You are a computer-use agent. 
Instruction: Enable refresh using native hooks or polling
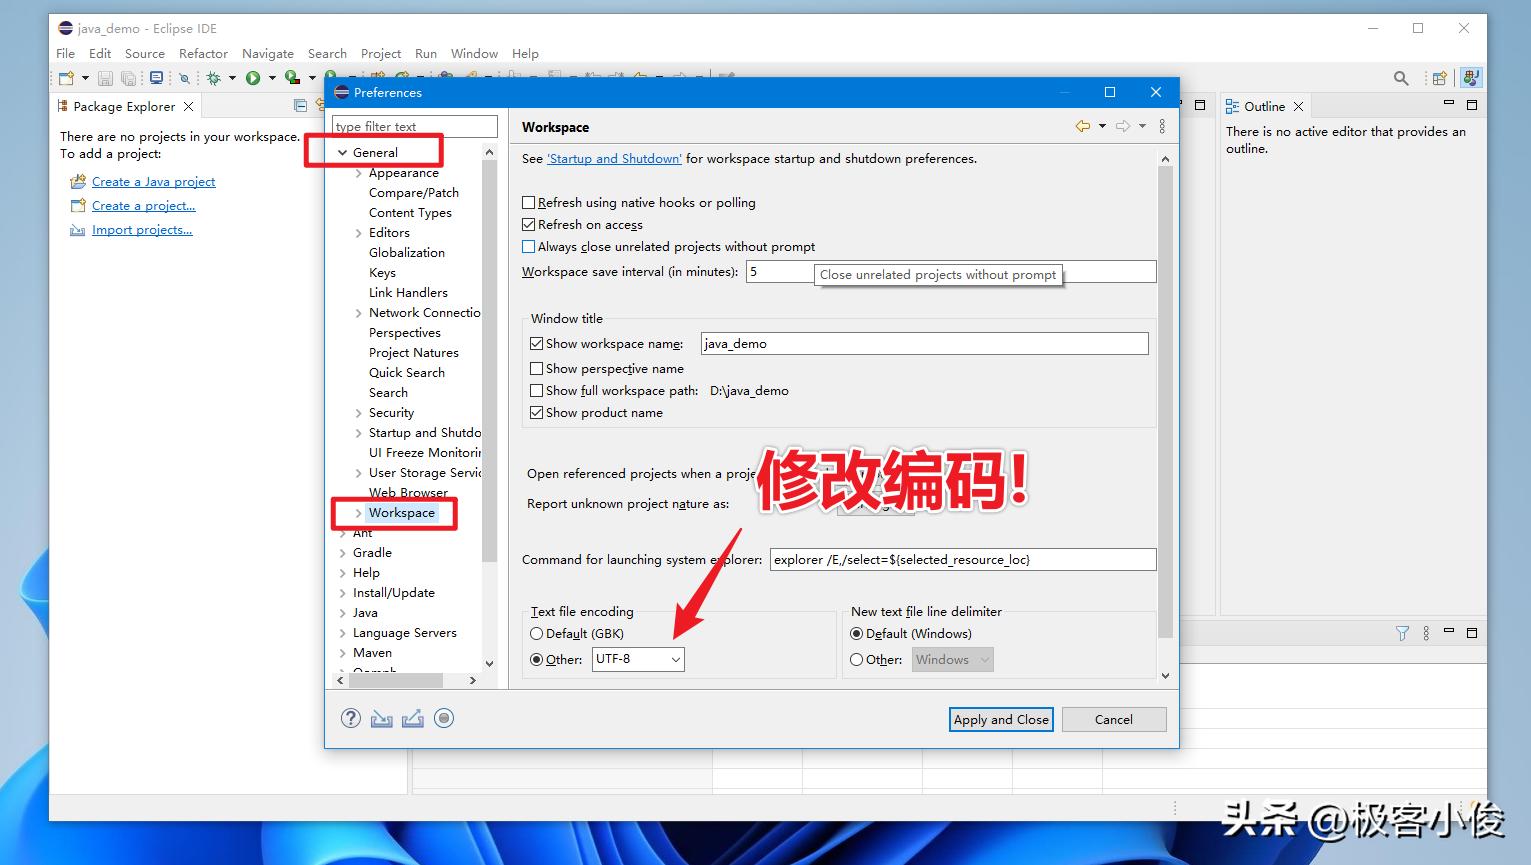529,202
